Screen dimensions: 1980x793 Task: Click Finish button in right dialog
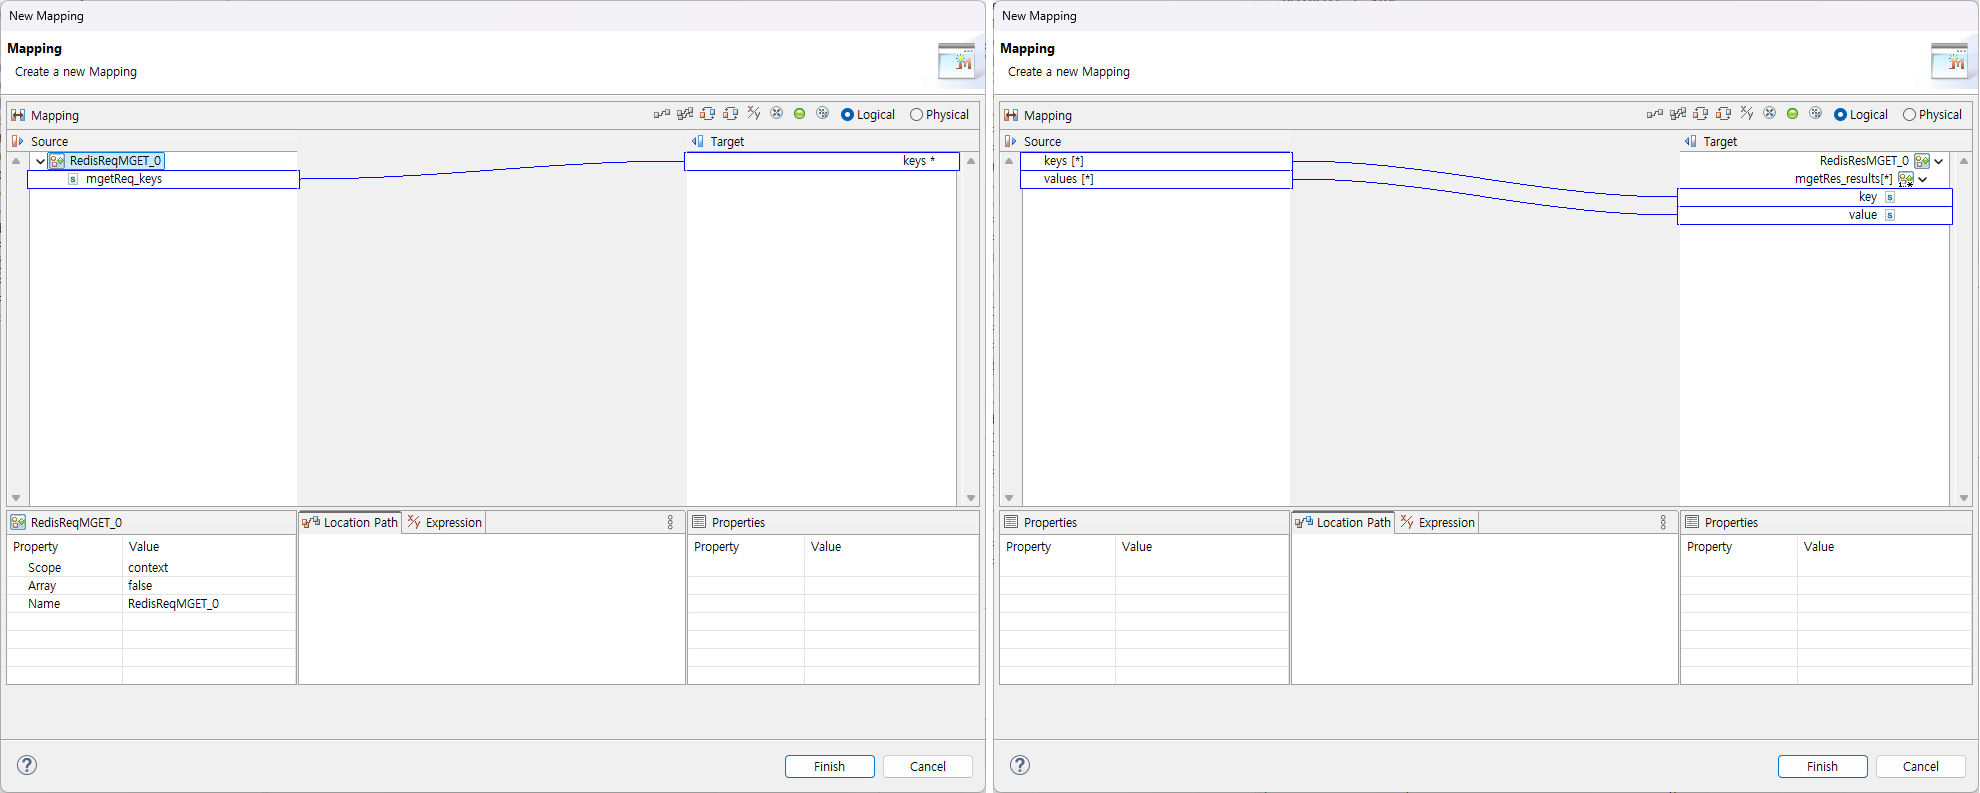point(1823,766)
